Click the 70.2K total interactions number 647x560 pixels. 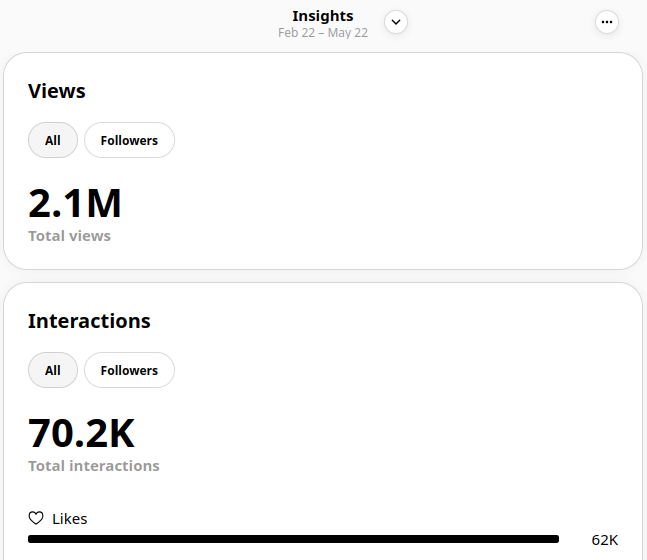(81, 433)
